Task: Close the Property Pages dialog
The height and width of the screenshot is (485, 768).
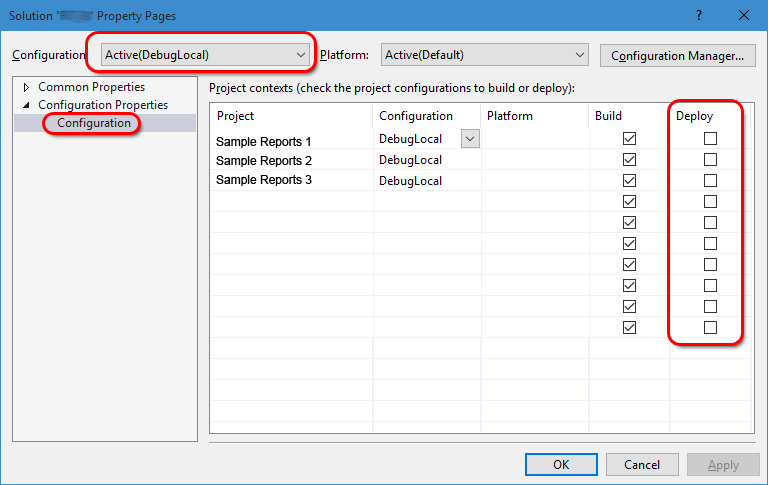Action: point(743,15)
